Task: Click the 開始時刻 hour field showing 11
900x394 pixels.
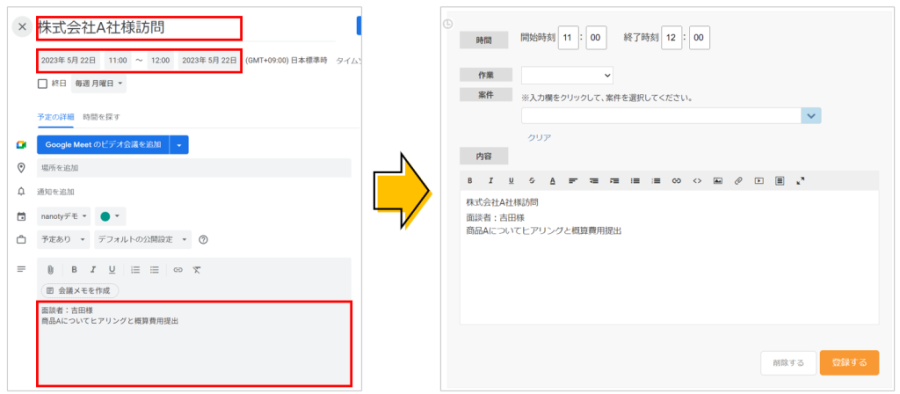Action: 568,38
